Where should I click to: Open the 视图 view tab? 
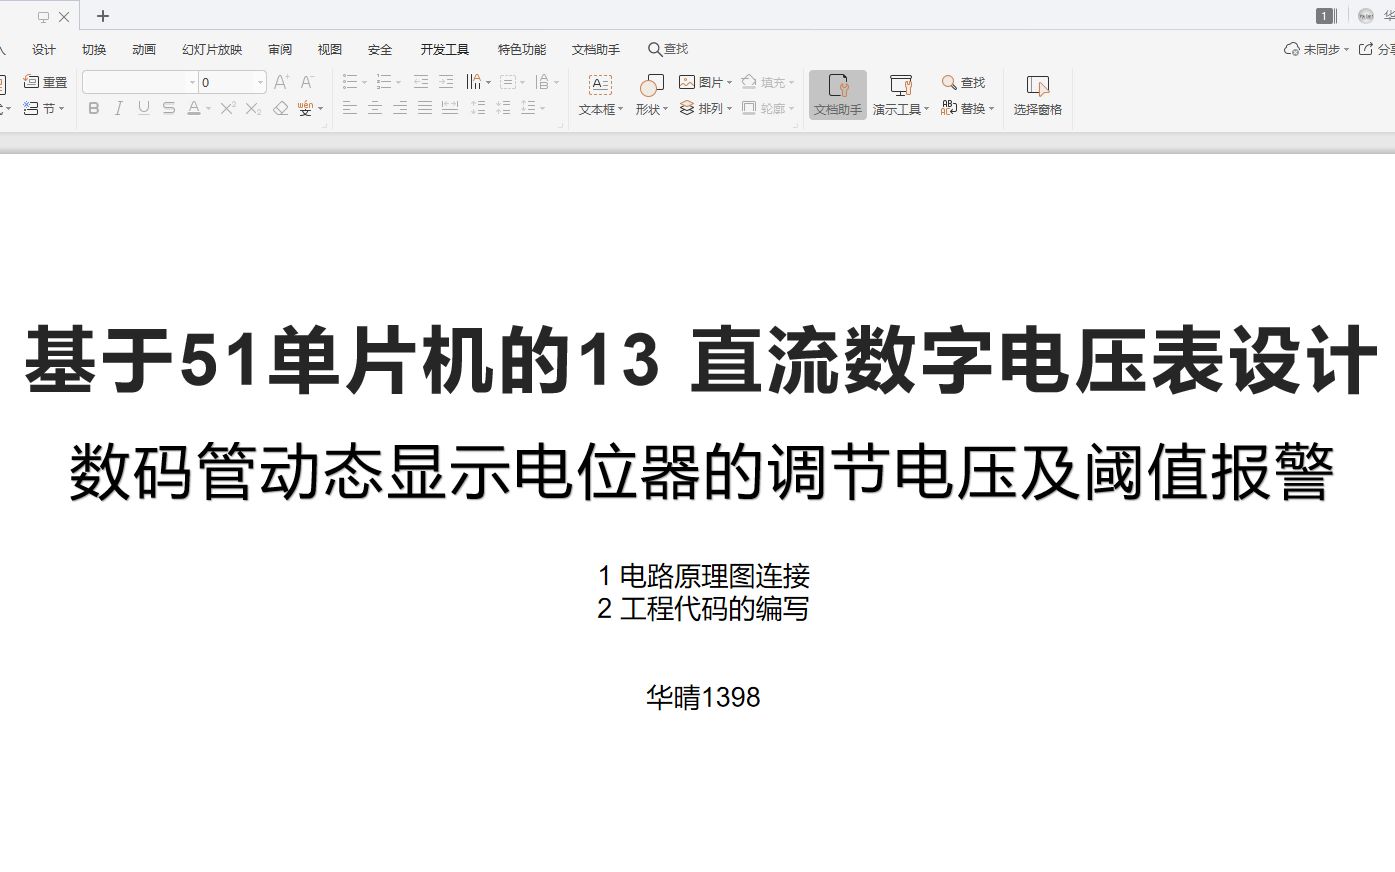pyautogui.click(x=330, y=49)
